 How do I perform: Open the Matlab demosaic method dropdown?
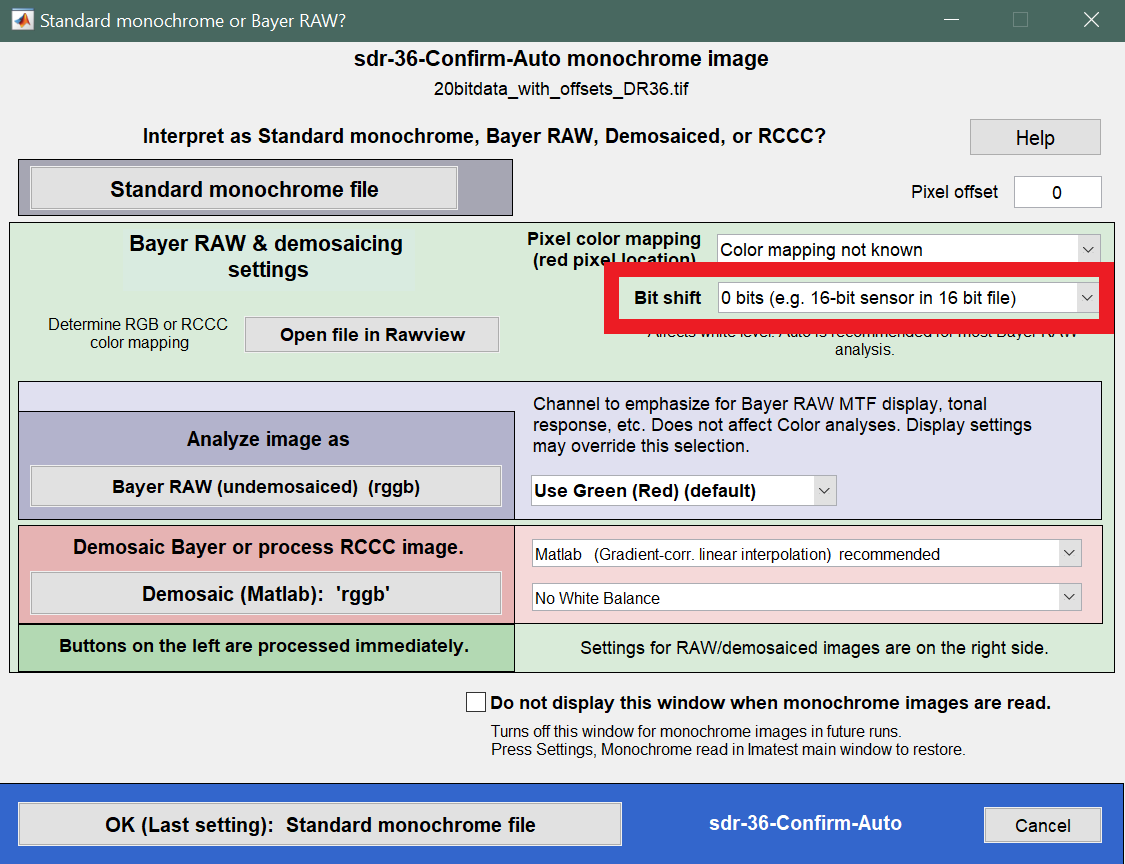coord(806,554)
